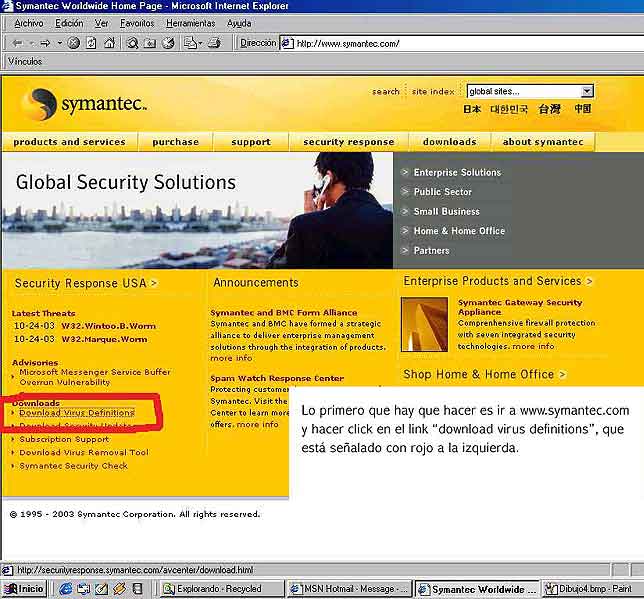The height and width of the screenshot is (599, 644).
Task: Switch to the China site link
Action: (x=583, y=109)
